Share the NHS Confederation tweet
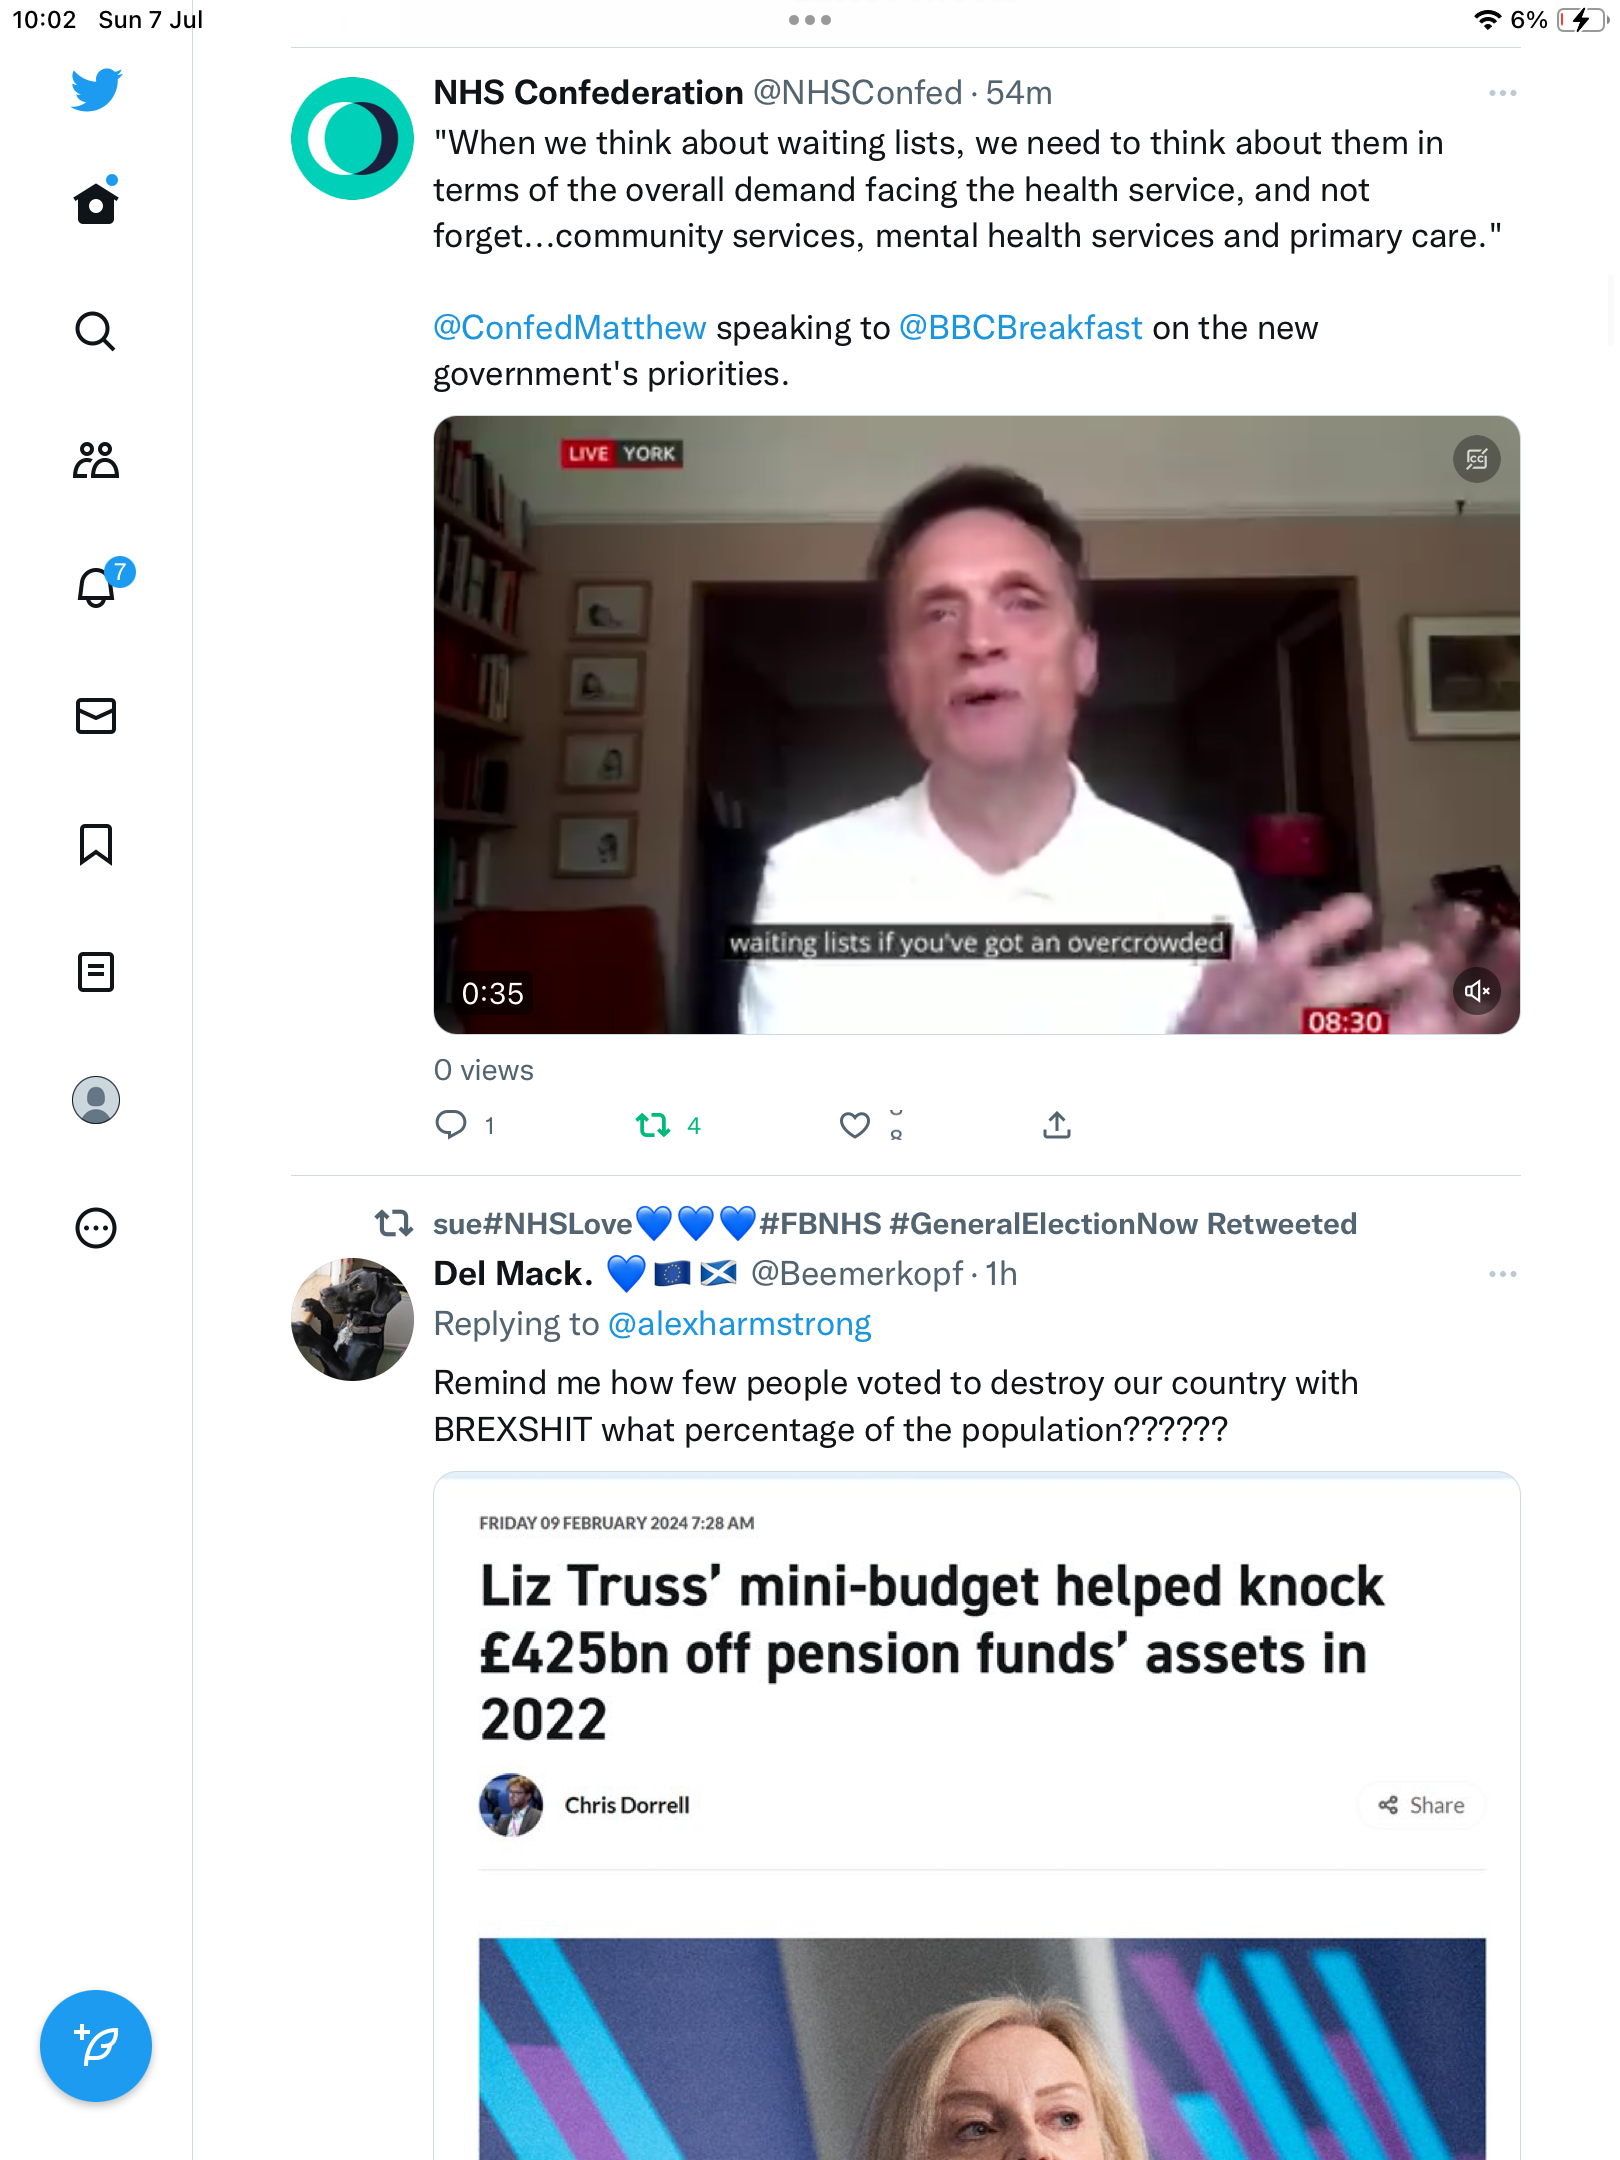 coord(1057,1125)
